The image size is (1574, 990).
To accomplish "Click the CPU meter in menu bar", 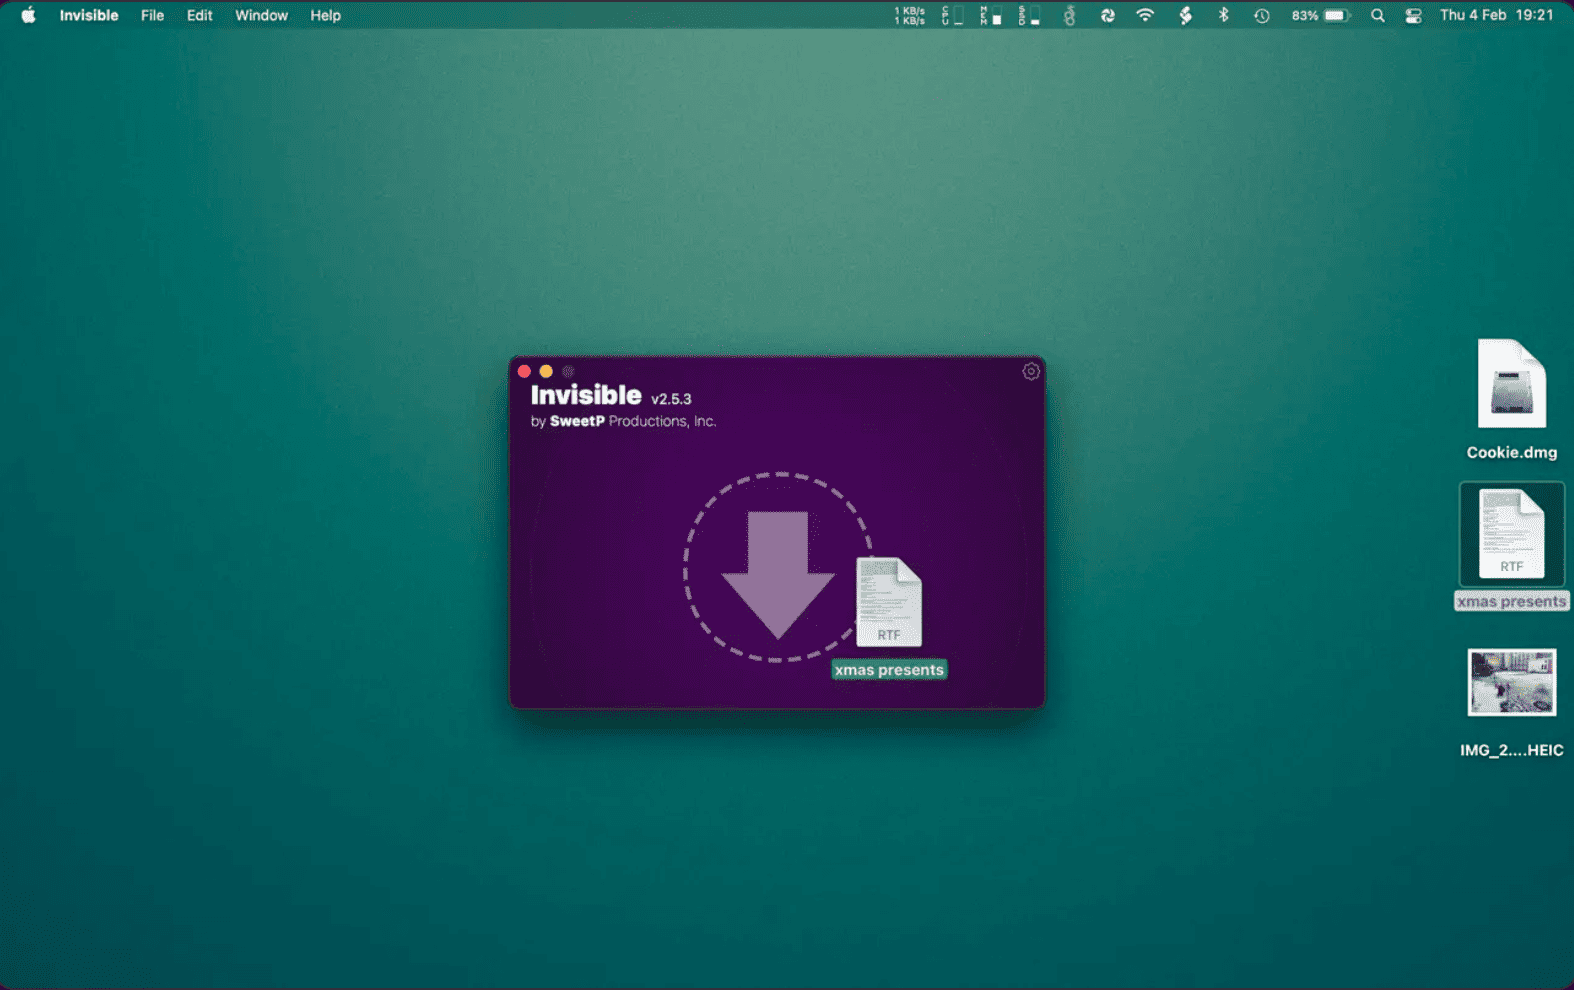I will tap(952, 15).
